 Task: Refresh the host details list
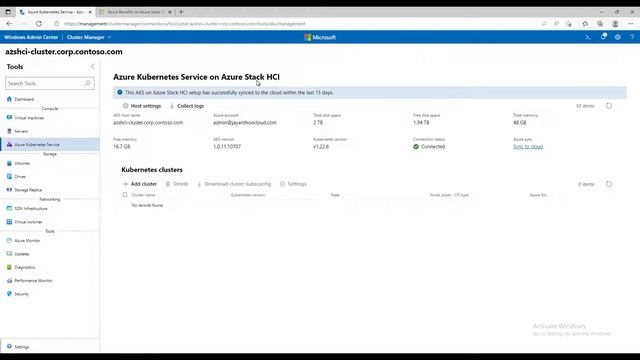pos(609,106)
